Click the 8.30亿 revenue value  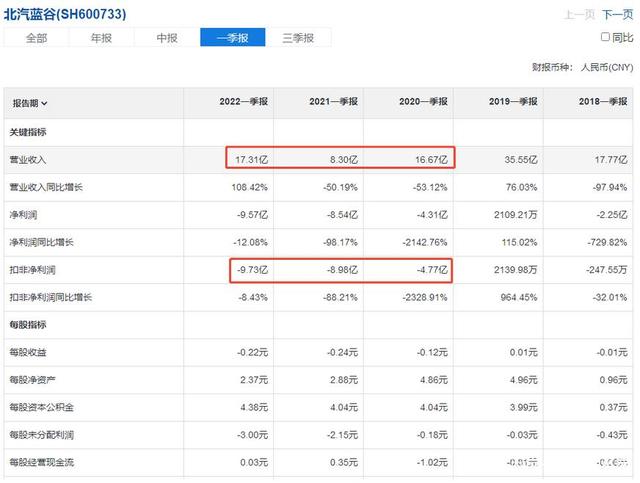click(344, 160)
